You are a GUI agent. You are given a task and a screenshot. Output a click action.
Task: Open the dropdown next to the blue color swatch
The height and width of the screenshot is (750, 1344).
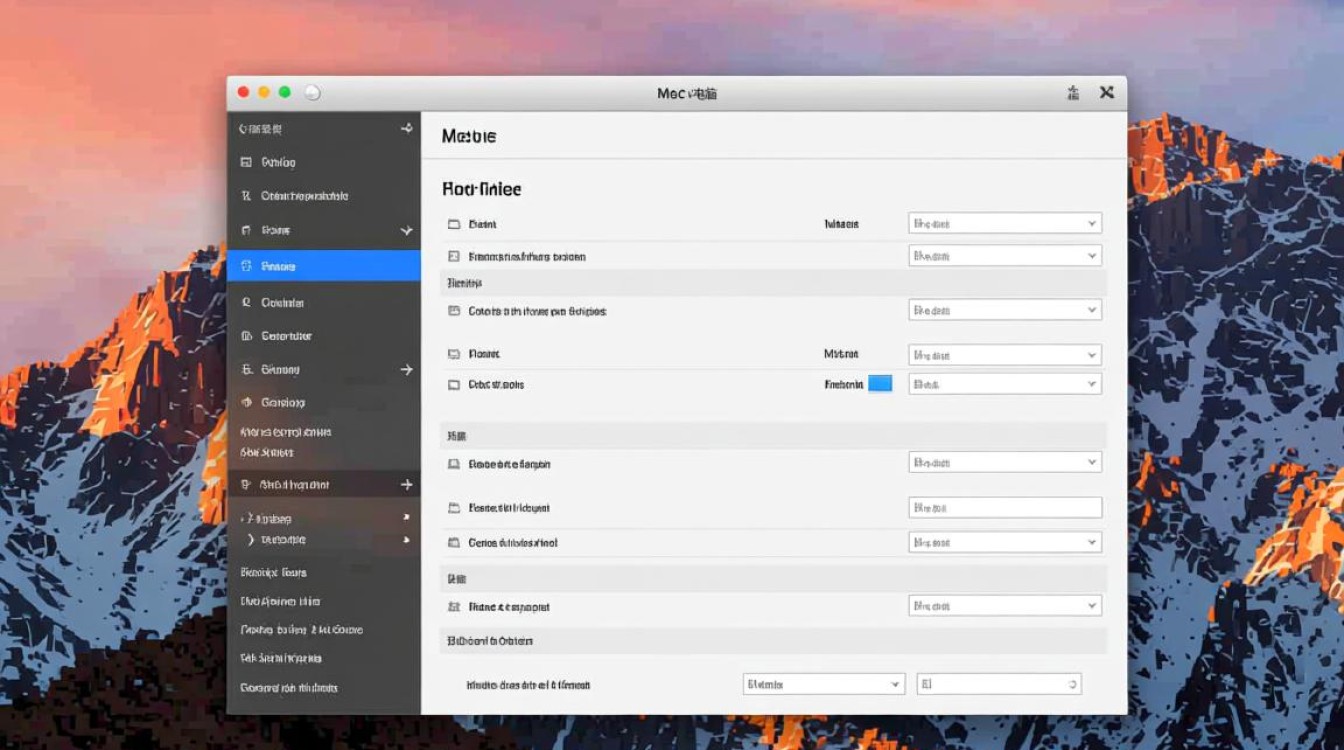1004,384
